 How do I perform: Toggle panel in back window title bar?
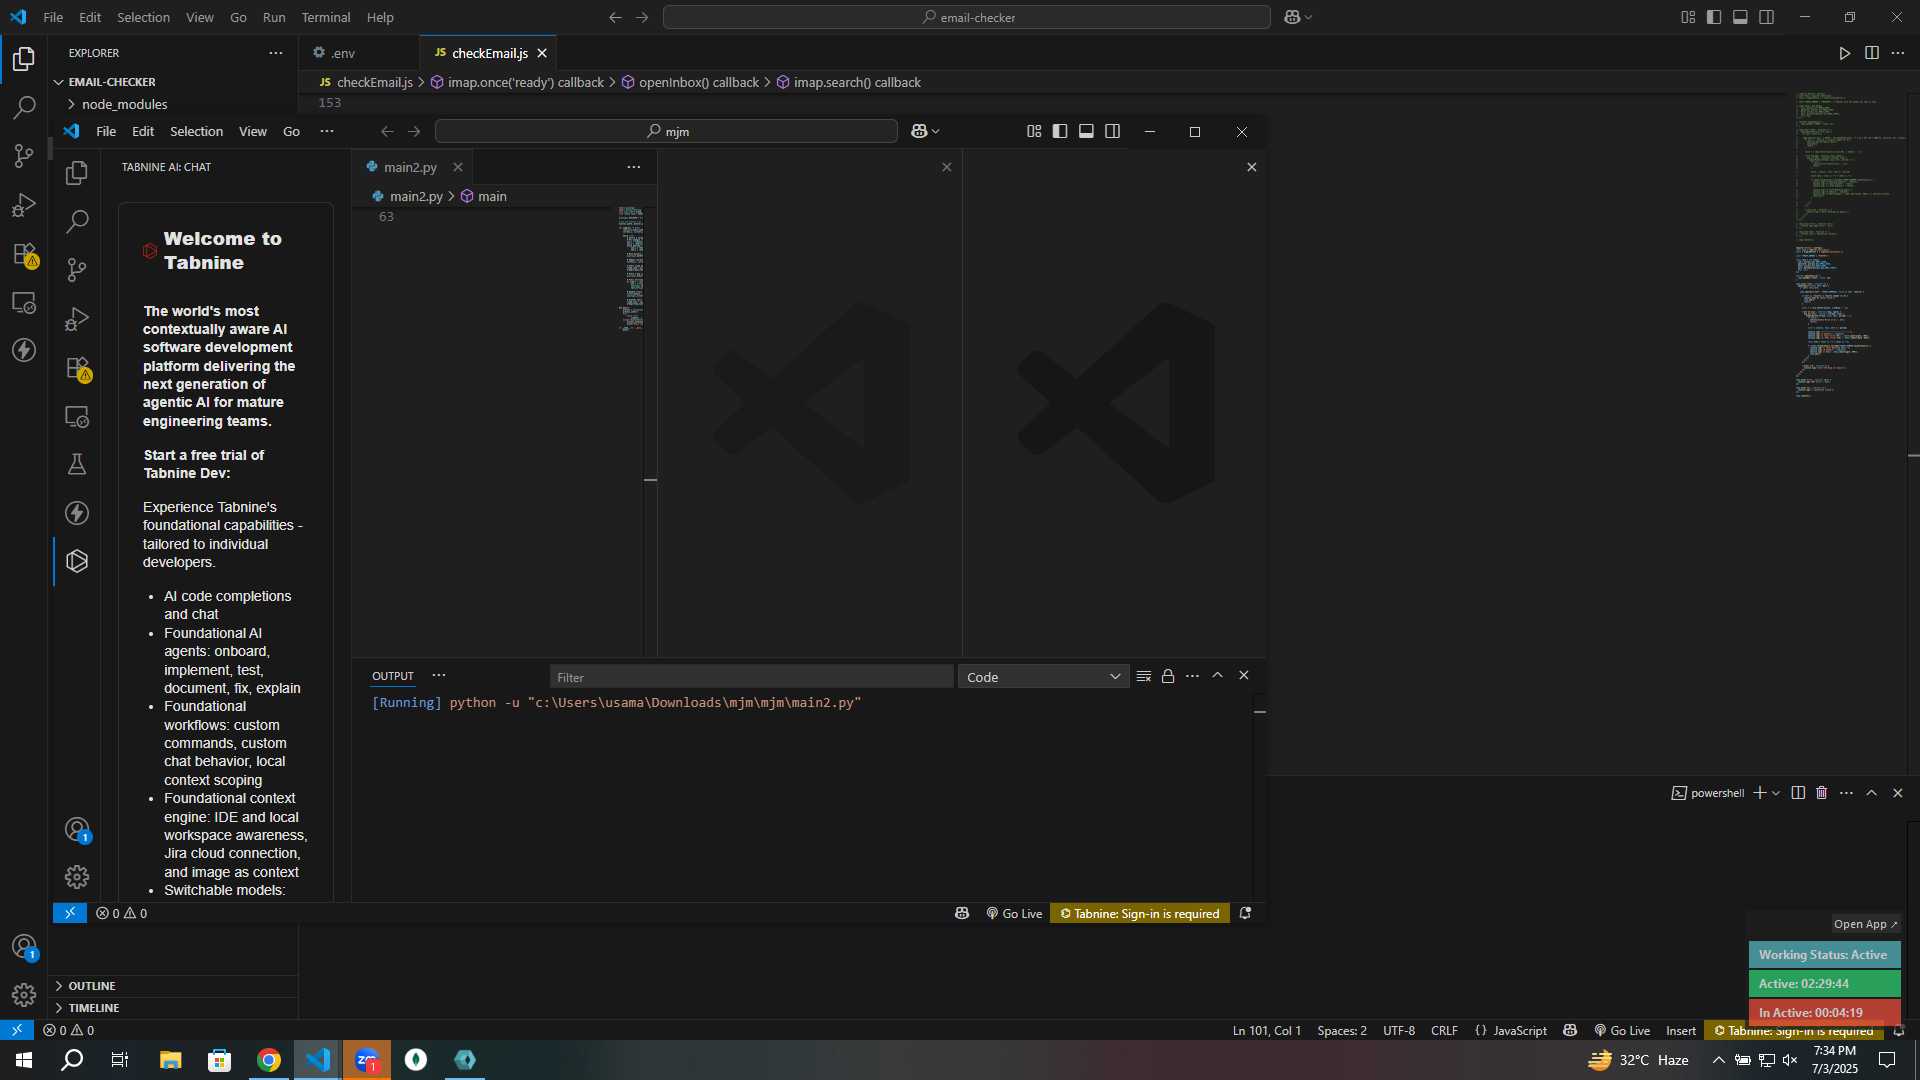point(1740,17)
